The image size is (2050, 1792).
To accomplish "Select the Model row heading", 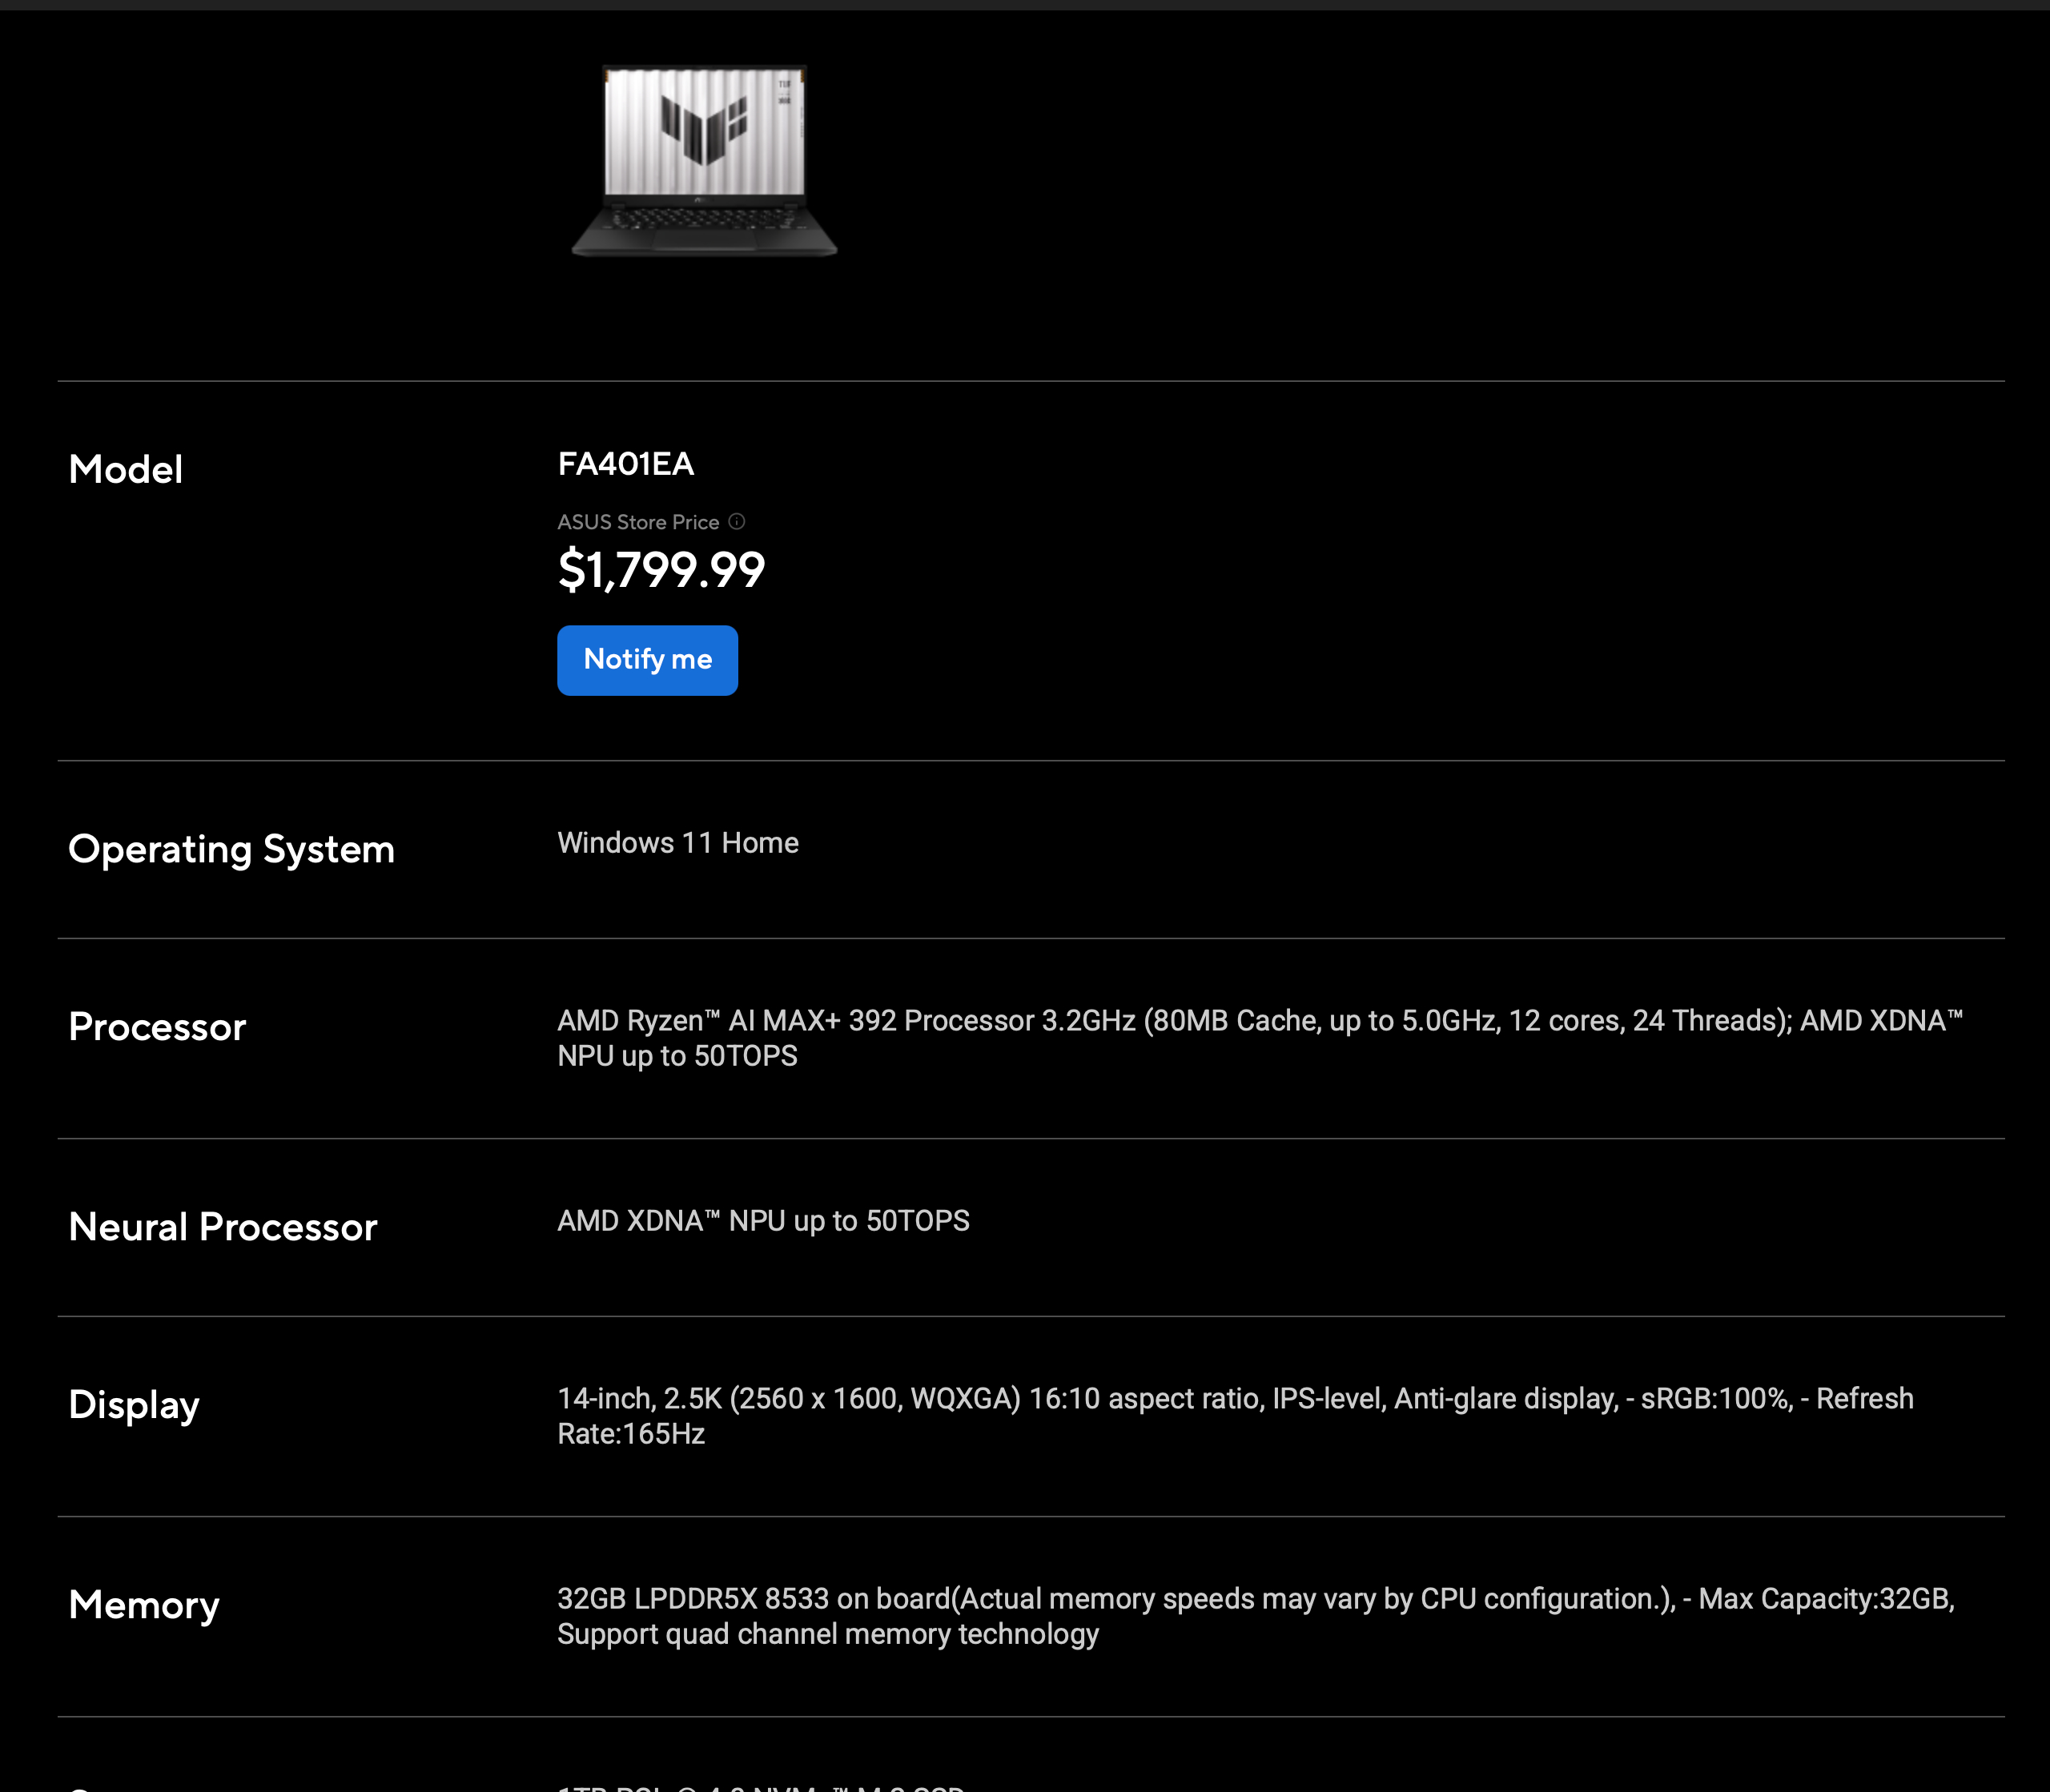I will tap(125, 469).
